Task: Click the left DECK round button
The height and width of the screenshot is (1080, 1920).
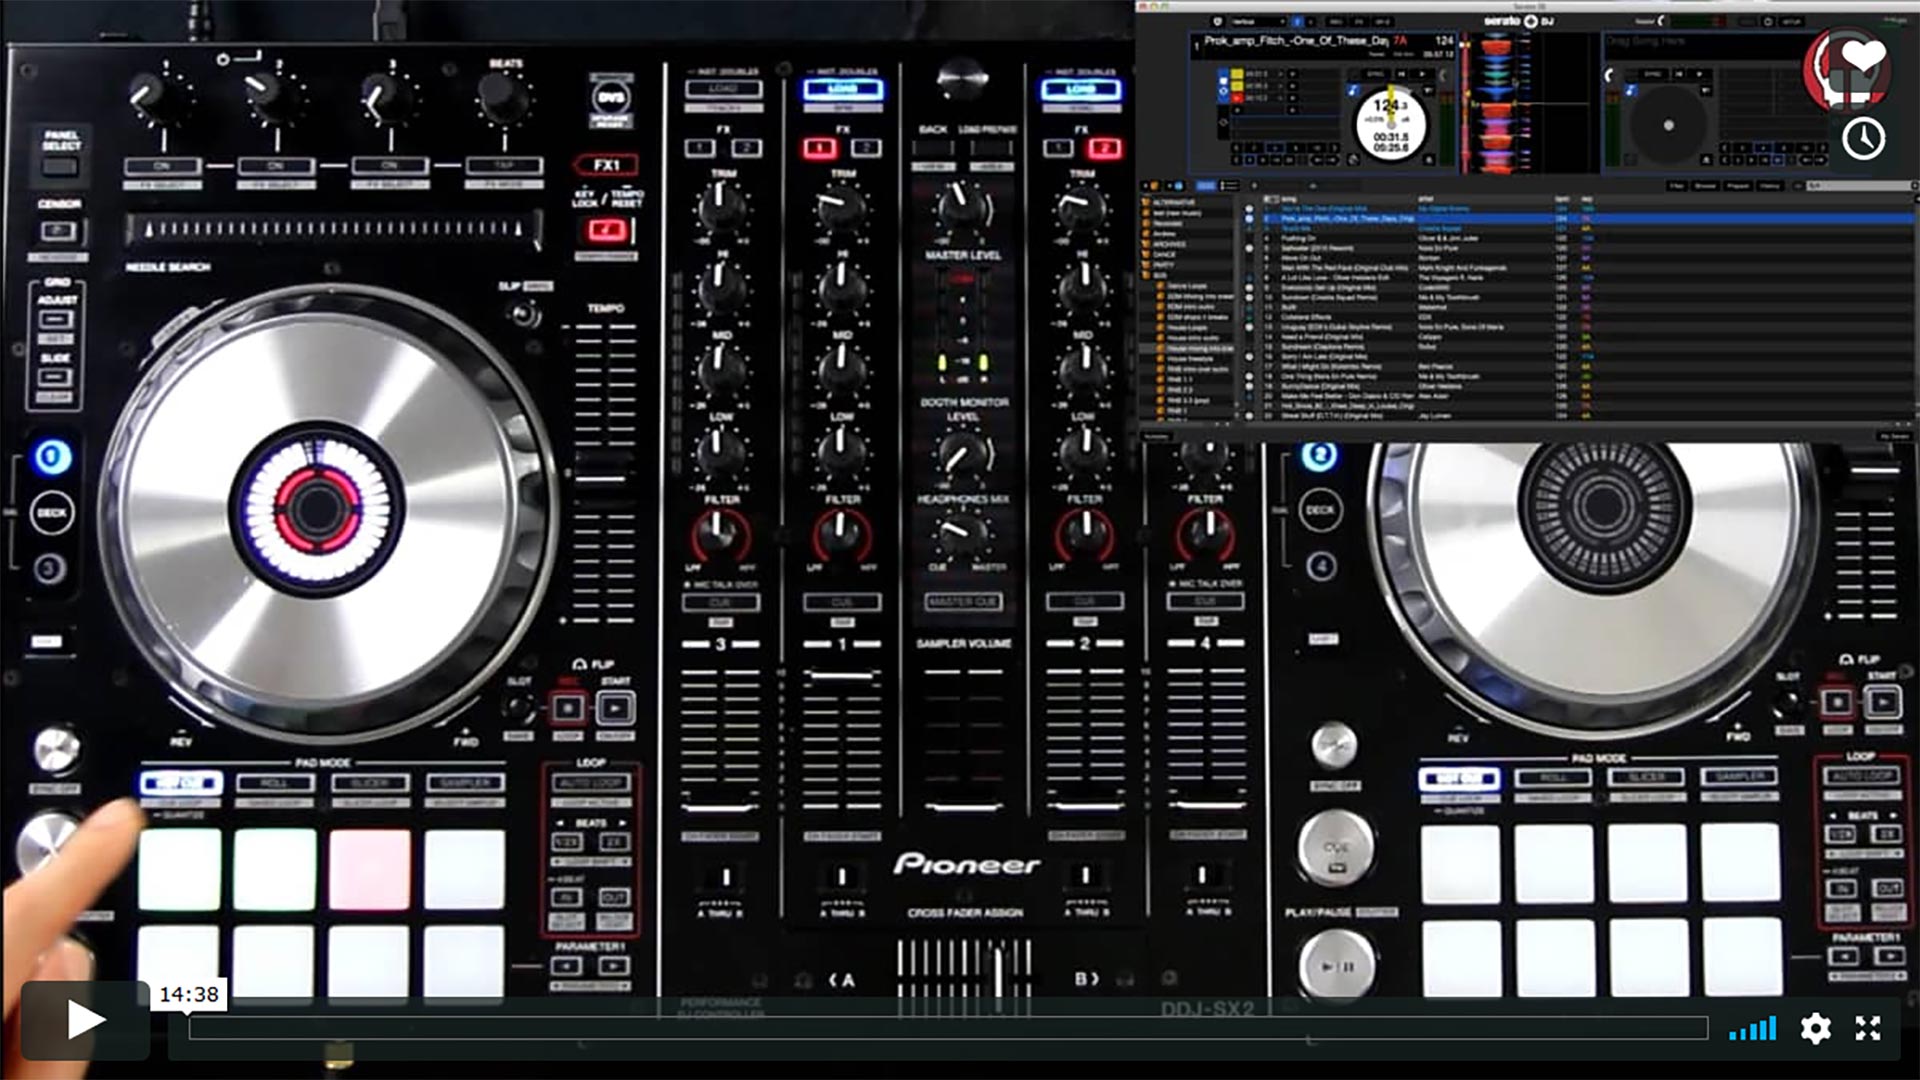Action: pyautogui.click(x=52, y=512)
